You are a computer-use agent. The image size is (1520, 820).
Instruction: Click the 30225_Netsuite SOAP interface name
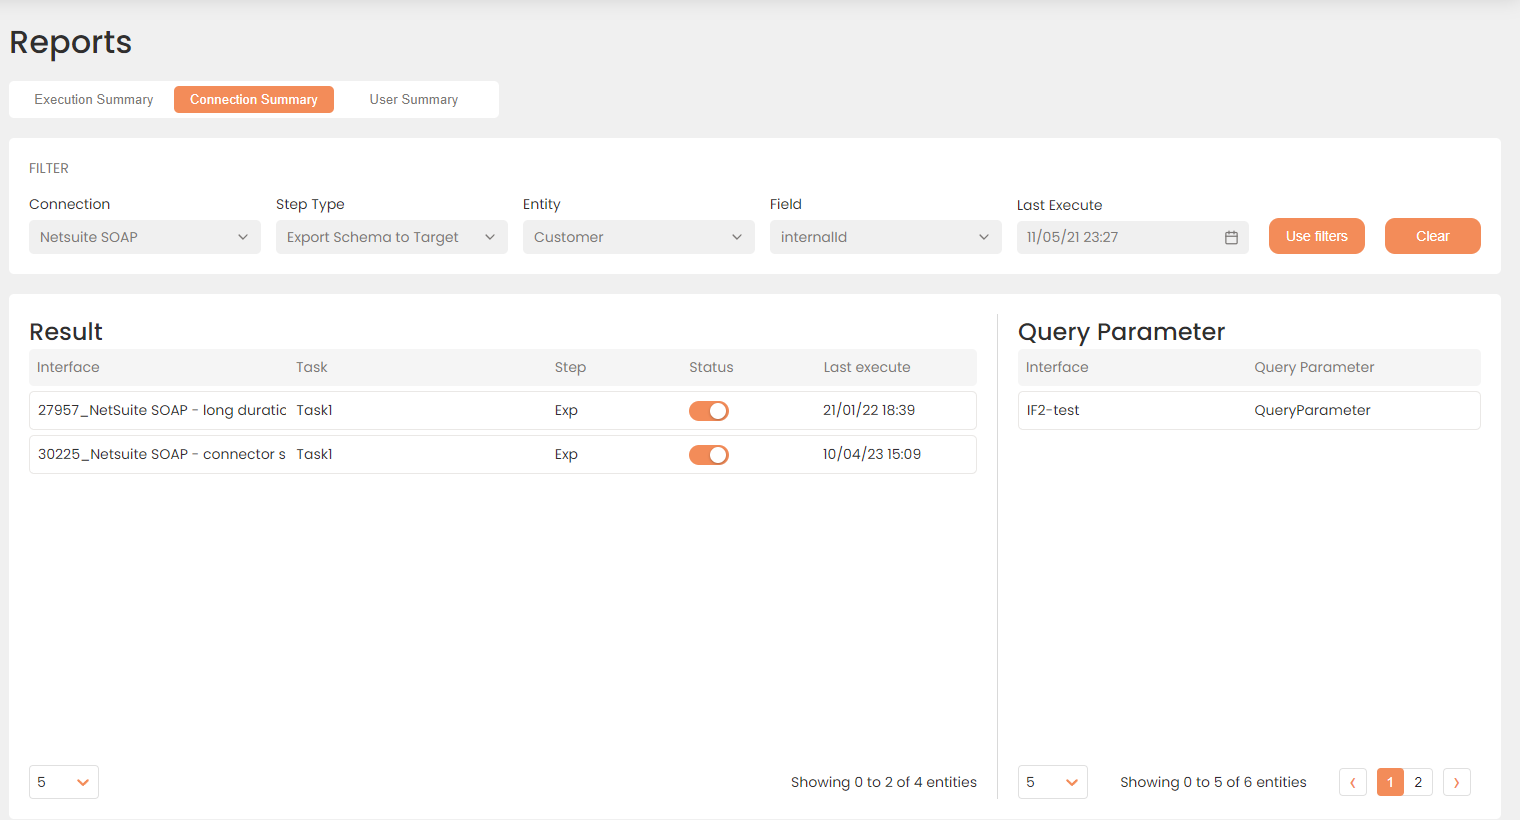click(162, 454)
